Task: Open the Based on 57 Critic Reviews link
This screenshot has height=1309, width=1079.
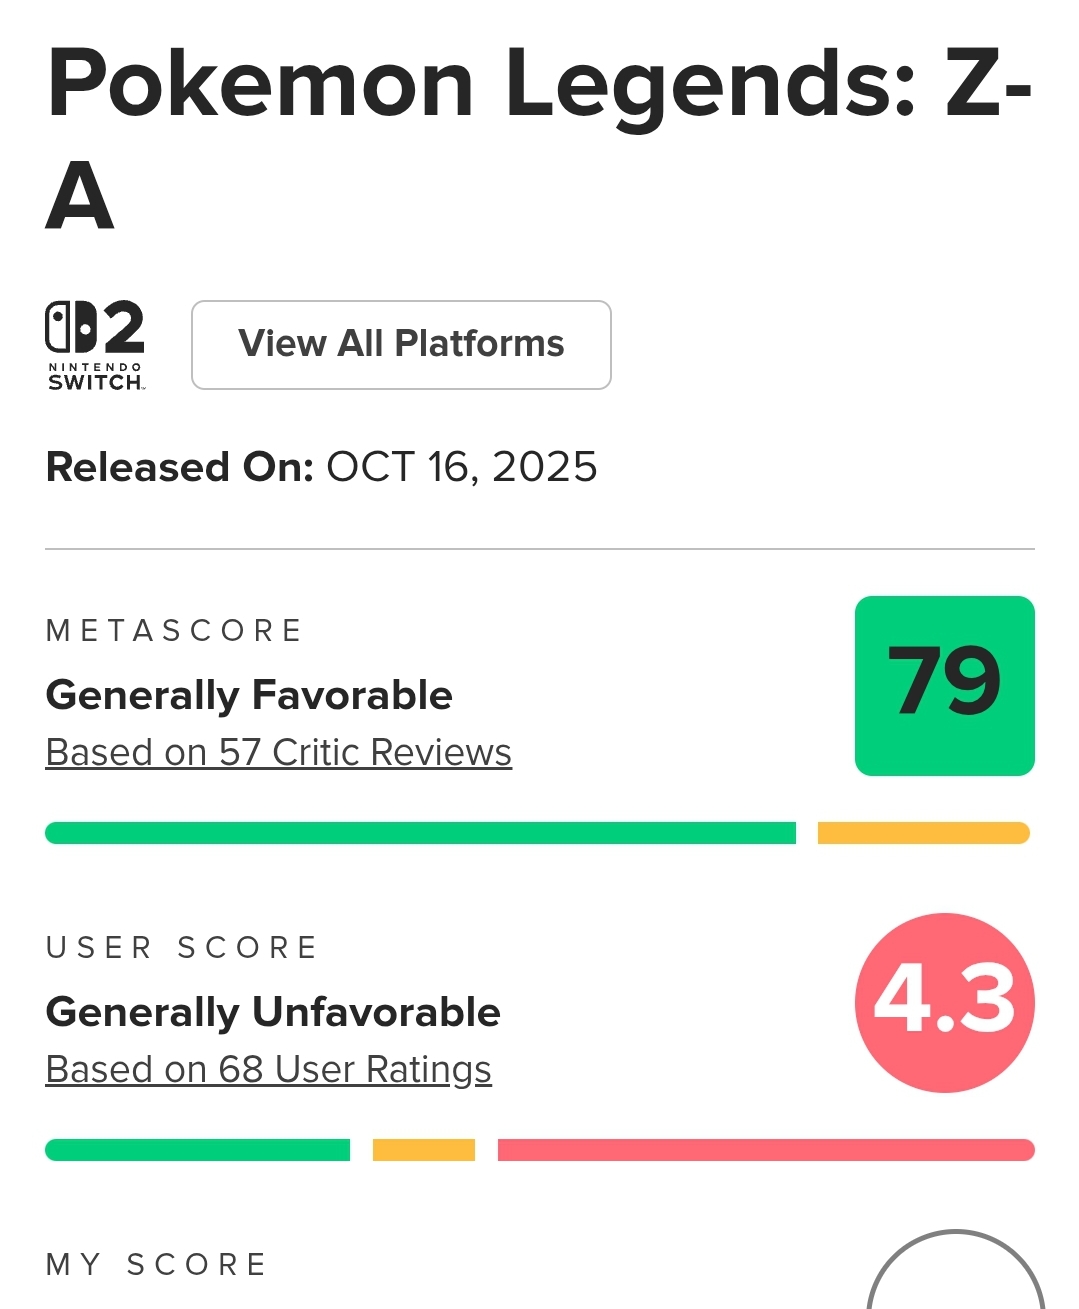Action: tap(279, 752)
